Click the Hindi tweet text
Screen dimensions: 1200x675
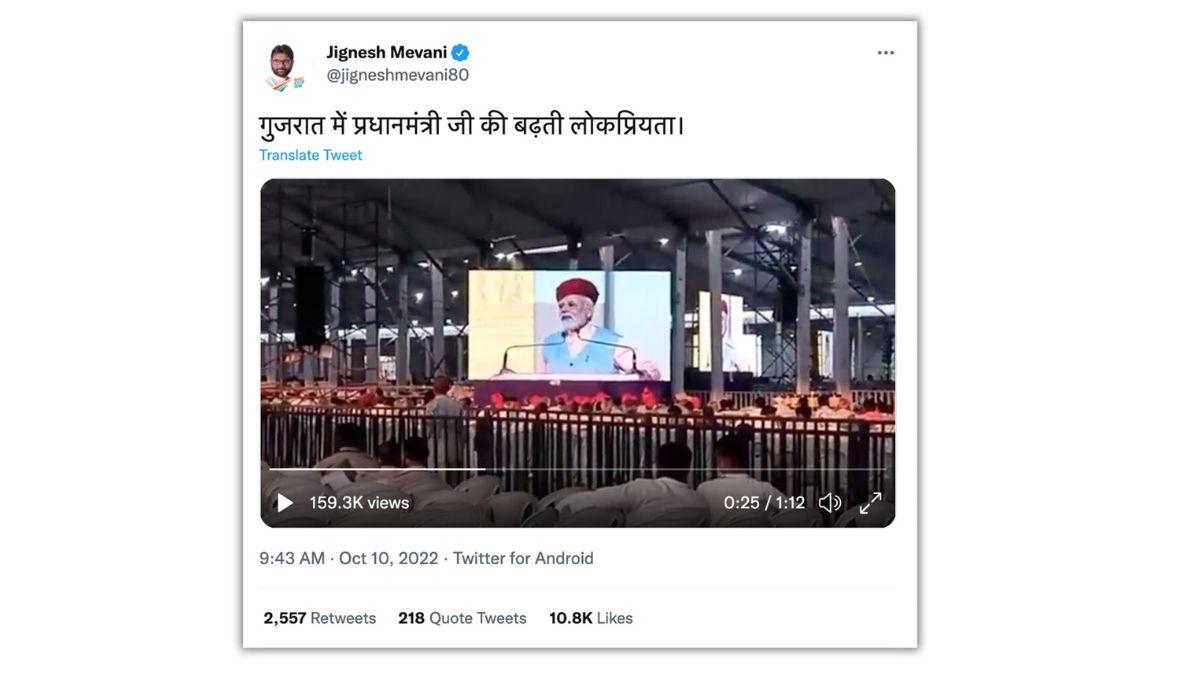coord(472,126)
